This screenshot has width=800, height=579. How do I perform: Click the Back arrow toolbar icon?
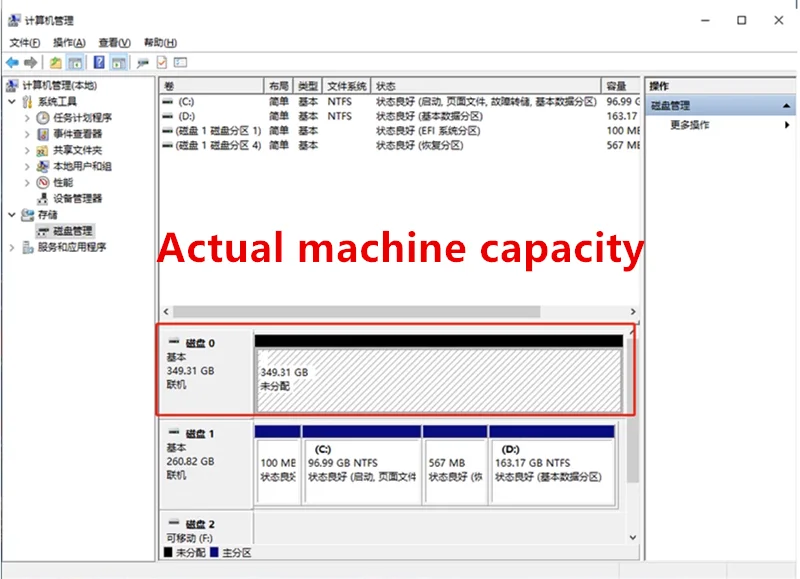click(x=12, y=62)
